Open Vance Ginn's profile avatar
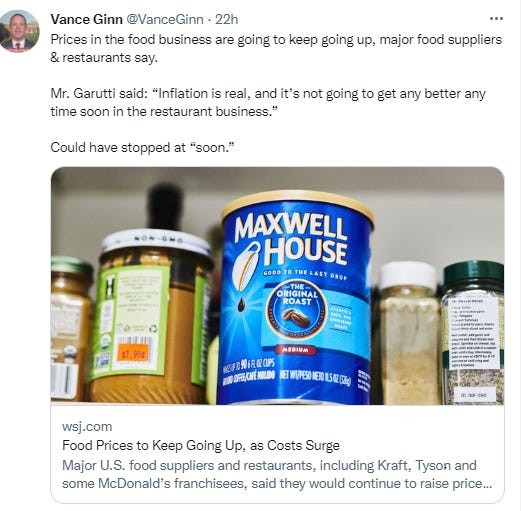Viewport: 521px width, 511px height. coord(19,31)
